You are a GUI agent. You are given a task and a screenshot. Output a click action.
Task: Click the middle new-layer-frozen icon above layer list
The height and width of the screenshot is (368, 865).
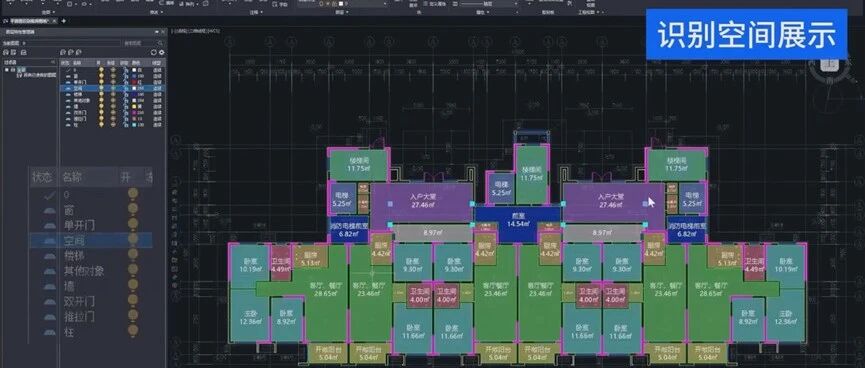pyautogui.click(x=71, y=52)
